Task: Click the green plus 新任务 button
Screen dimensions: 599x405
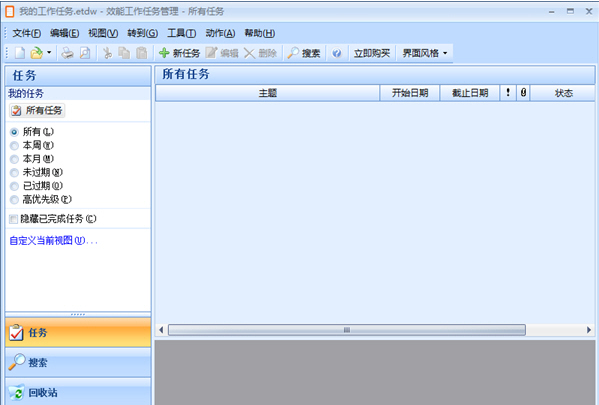Action: tap(179, 53)
